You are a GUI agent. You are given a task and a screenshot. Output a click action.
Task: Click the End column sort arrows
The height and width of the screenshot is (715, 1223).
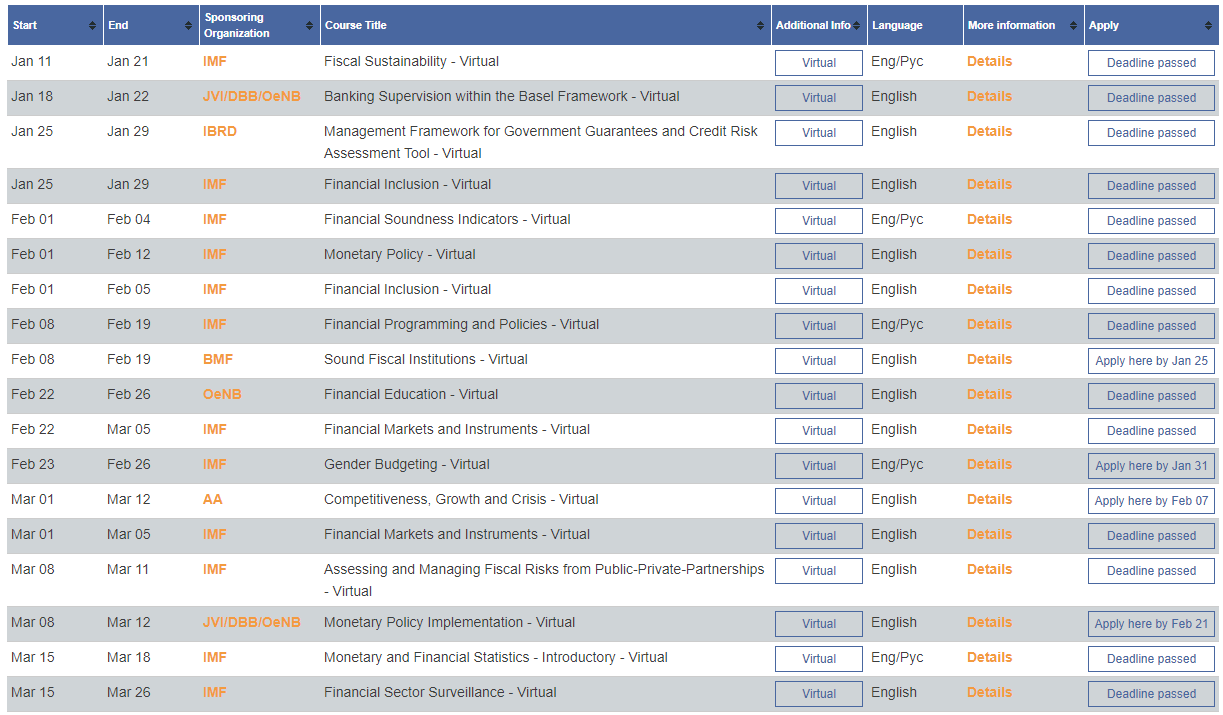[x=188, y=26]
